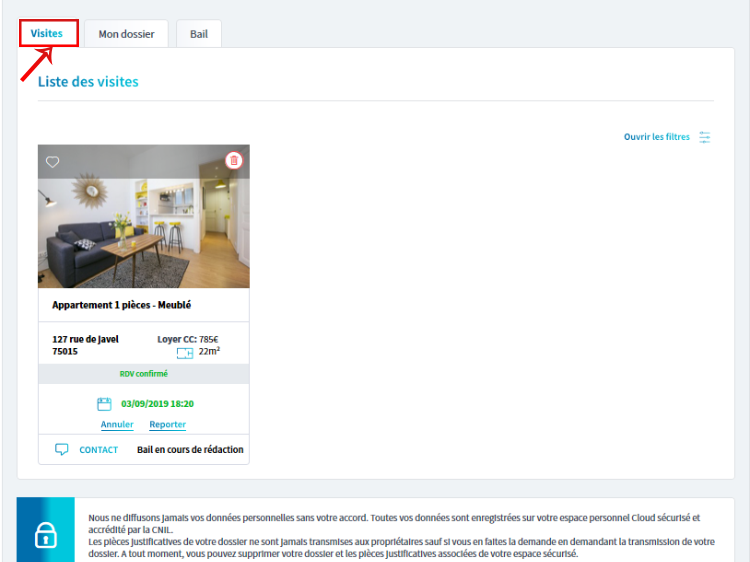This screenshot has height=562, width=750.
Task: Click the calendar icon beside visit date
Action: tap(104, 404)
